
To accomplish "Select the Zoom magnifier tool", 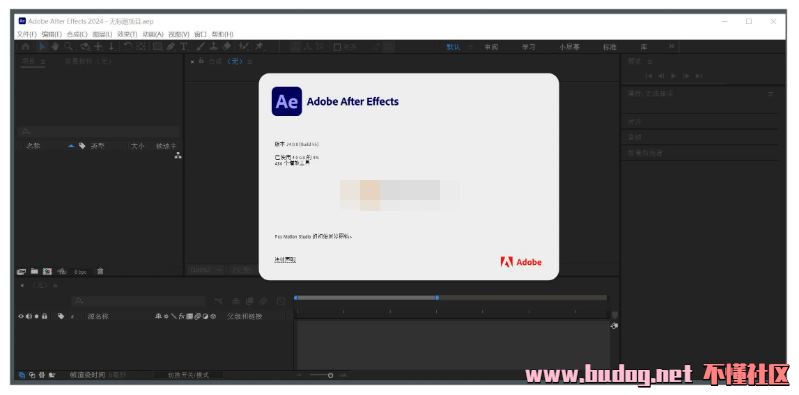I will tap(68, 46).
